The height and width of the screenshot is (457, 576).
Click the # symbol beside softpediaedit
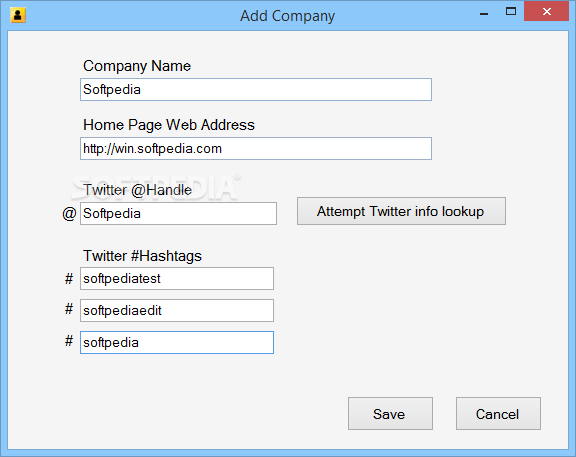(69, 309)
